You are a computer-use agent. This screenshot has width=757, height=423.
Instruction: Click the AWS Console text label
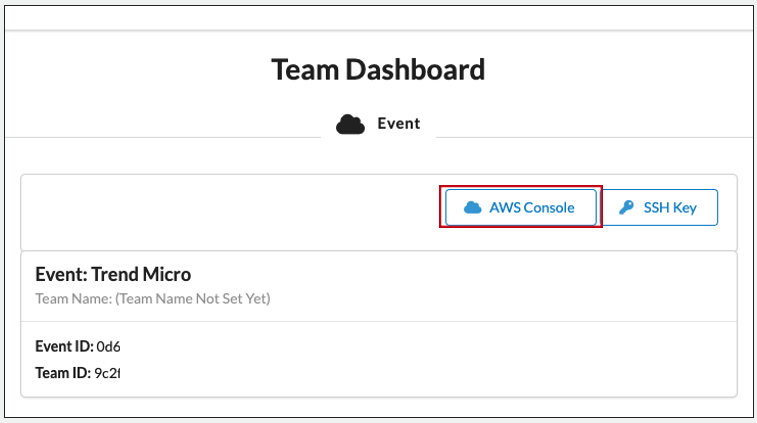[x=532, y=208]
